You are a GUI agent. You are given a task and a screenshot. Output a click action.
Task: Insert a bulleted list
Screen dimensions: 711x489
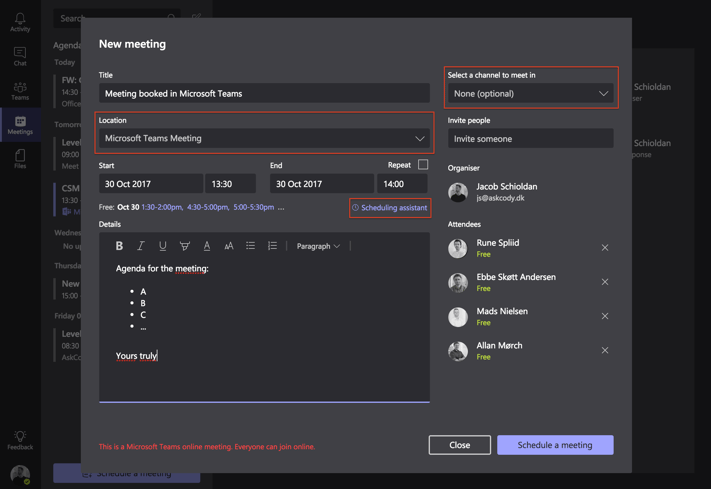[250, 246]
